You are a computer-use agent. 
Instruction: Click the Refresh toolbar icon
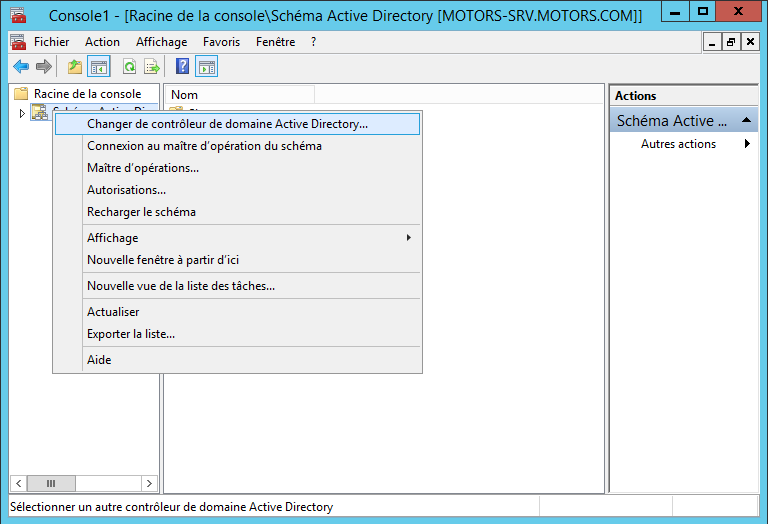tap(129, 67)
